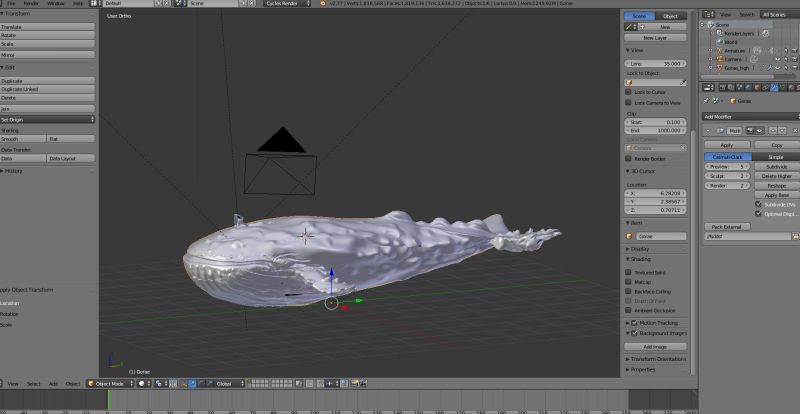The image size is (800, 414).
Task: Switch to the Object tab
Action: tap(671, 16)
